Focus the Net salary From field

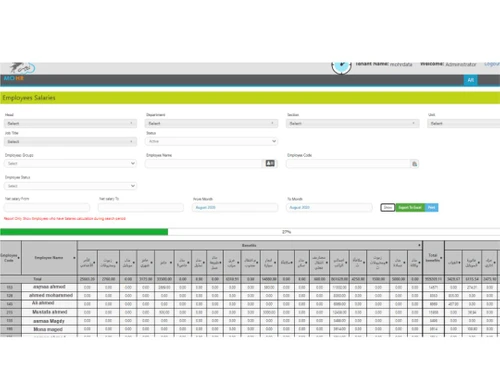pyautogui.click(x=47, y=207)
